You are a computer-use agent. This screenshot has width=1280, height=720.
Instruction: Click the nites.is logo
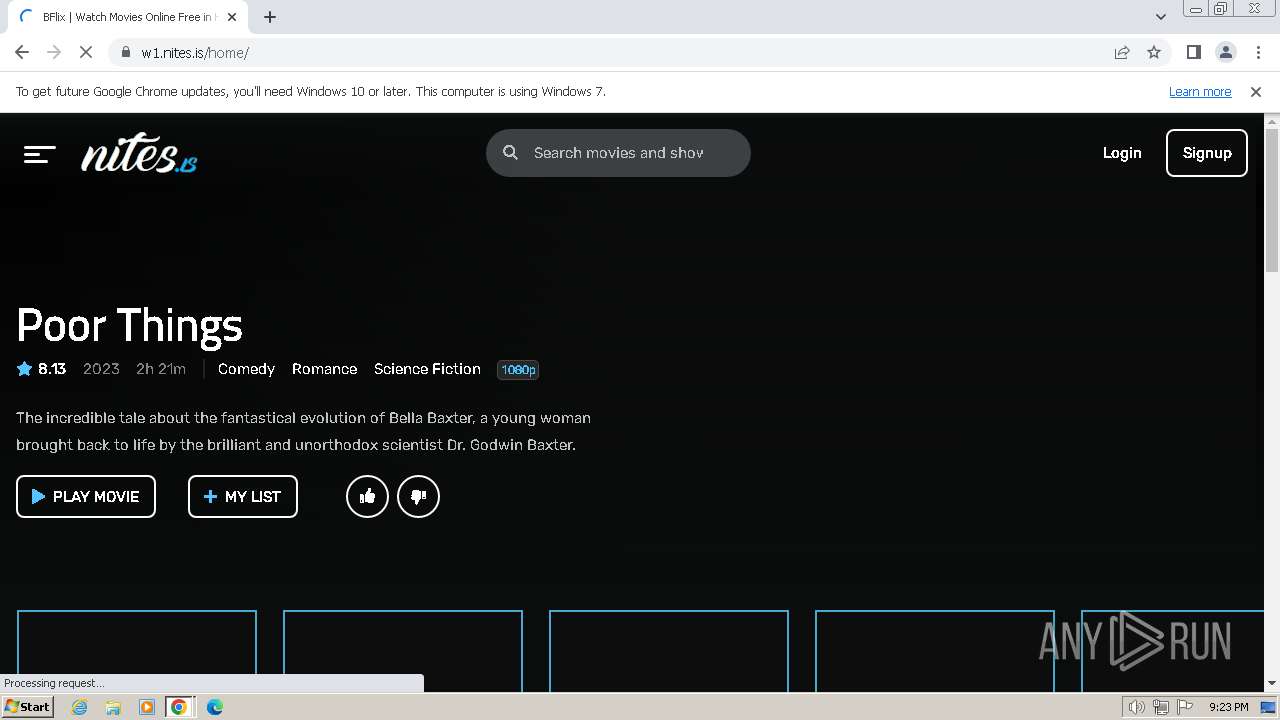coord(139,153)
